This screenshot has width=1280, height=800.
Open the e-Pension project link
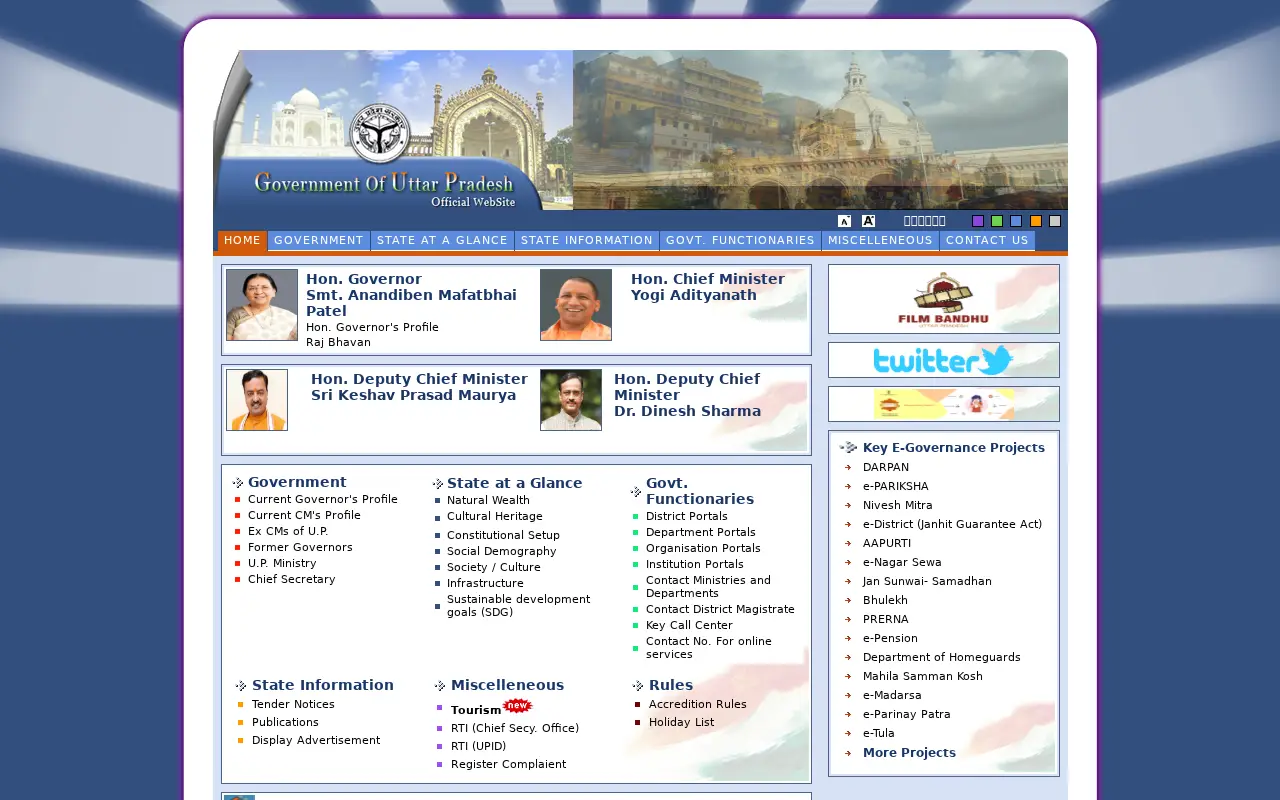890,639
